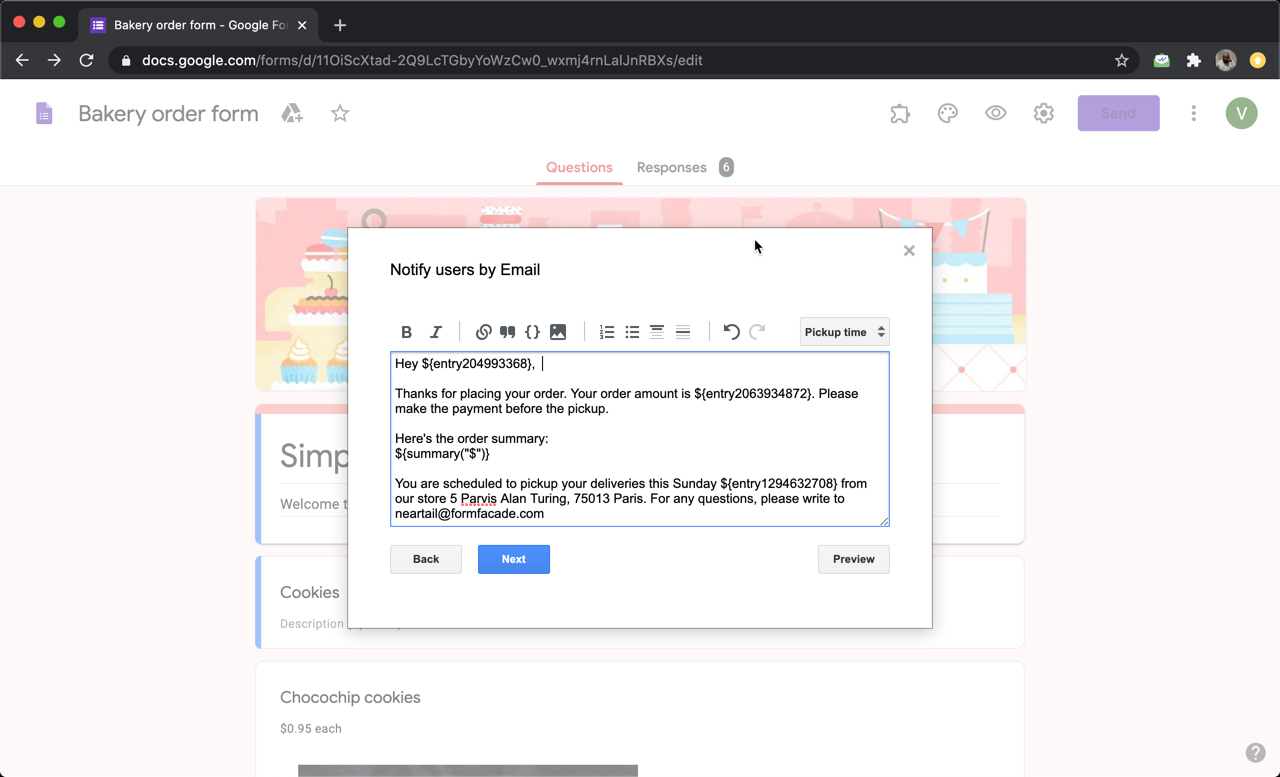The height and width of the screenshot is (777, 1280).
Task: Insert an image into the email body
Action: click(x=558, y=331)
